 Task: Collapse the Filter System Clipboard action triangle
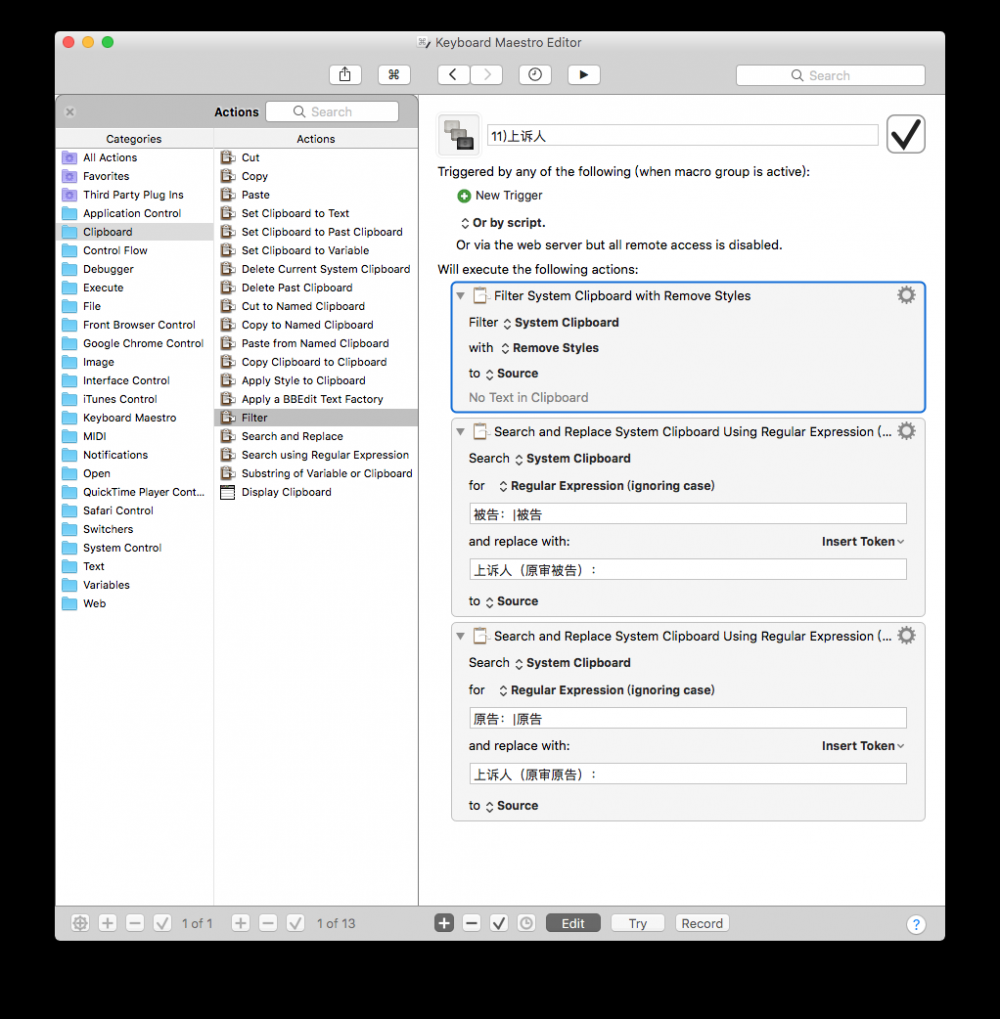tap(460, 295)
